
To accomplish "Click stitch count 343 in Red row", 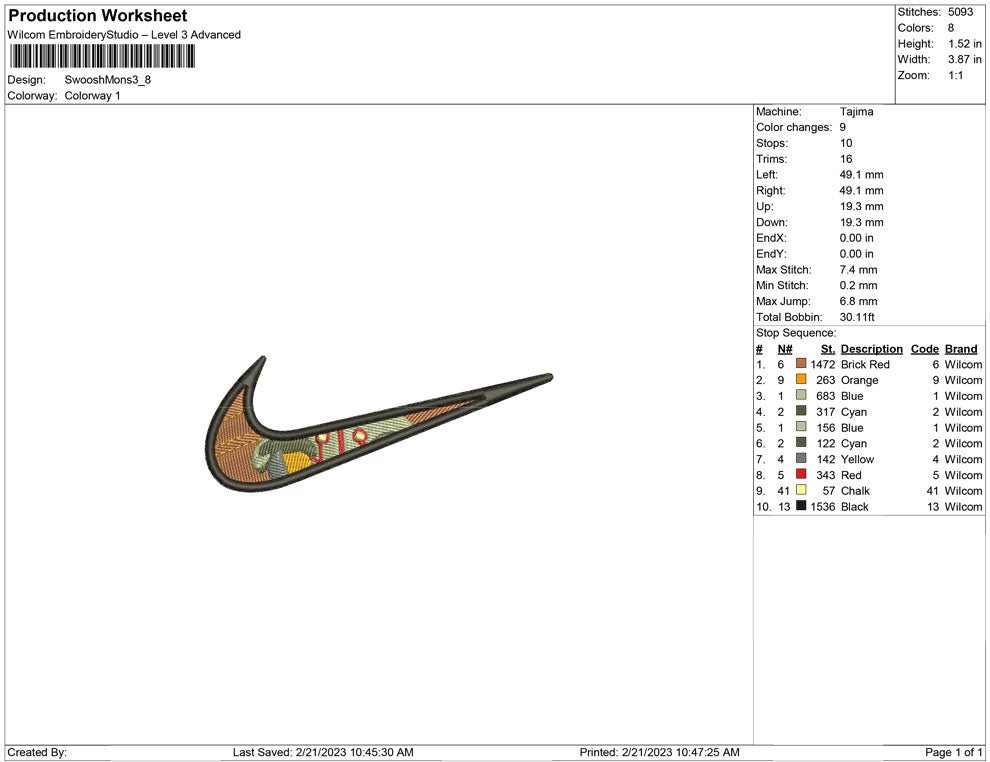I will pos(825,475).
